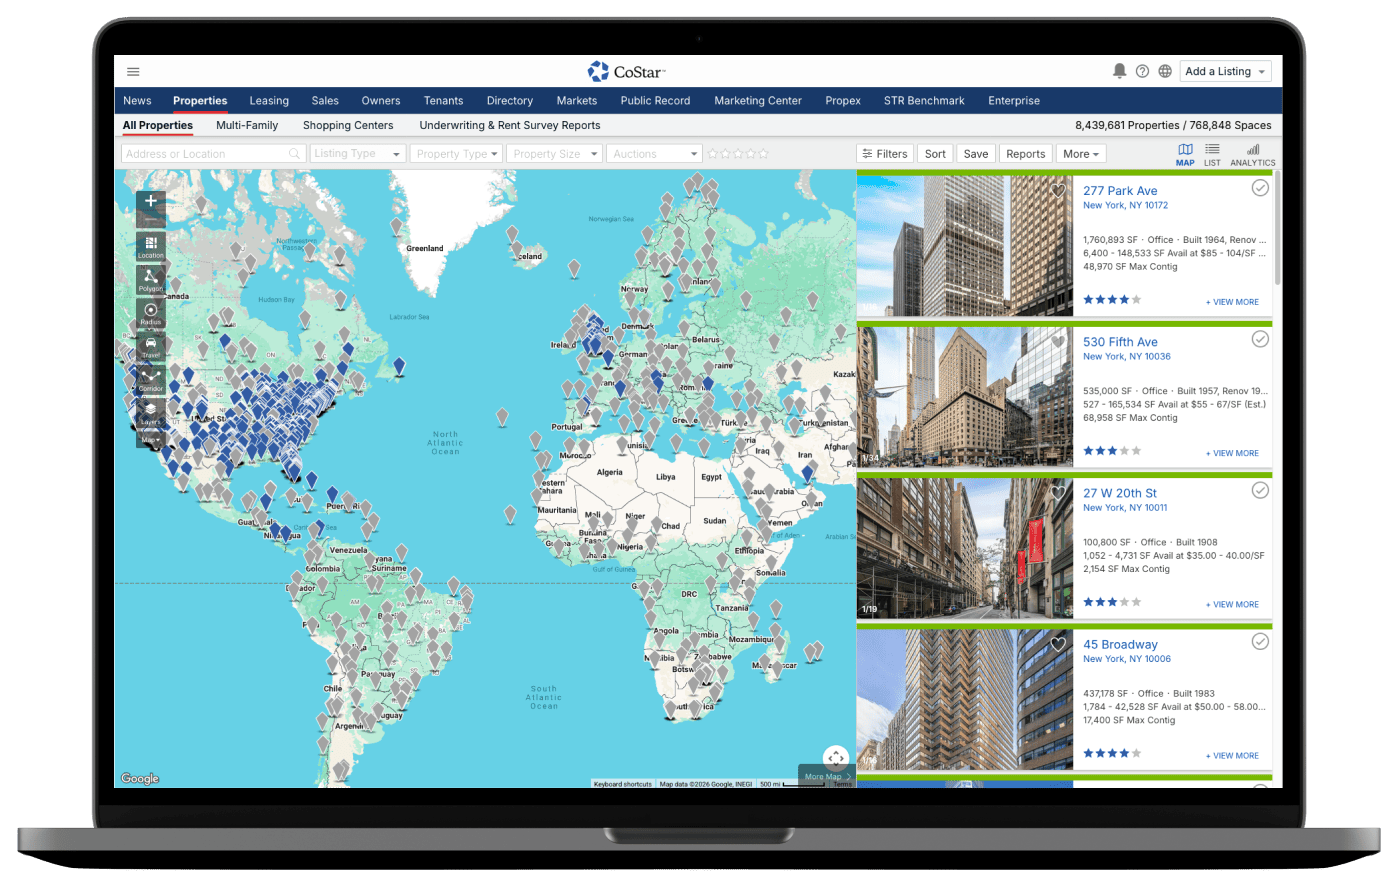Favorite 530 Fifth Ave with heart icon

tap(1058, 342)
